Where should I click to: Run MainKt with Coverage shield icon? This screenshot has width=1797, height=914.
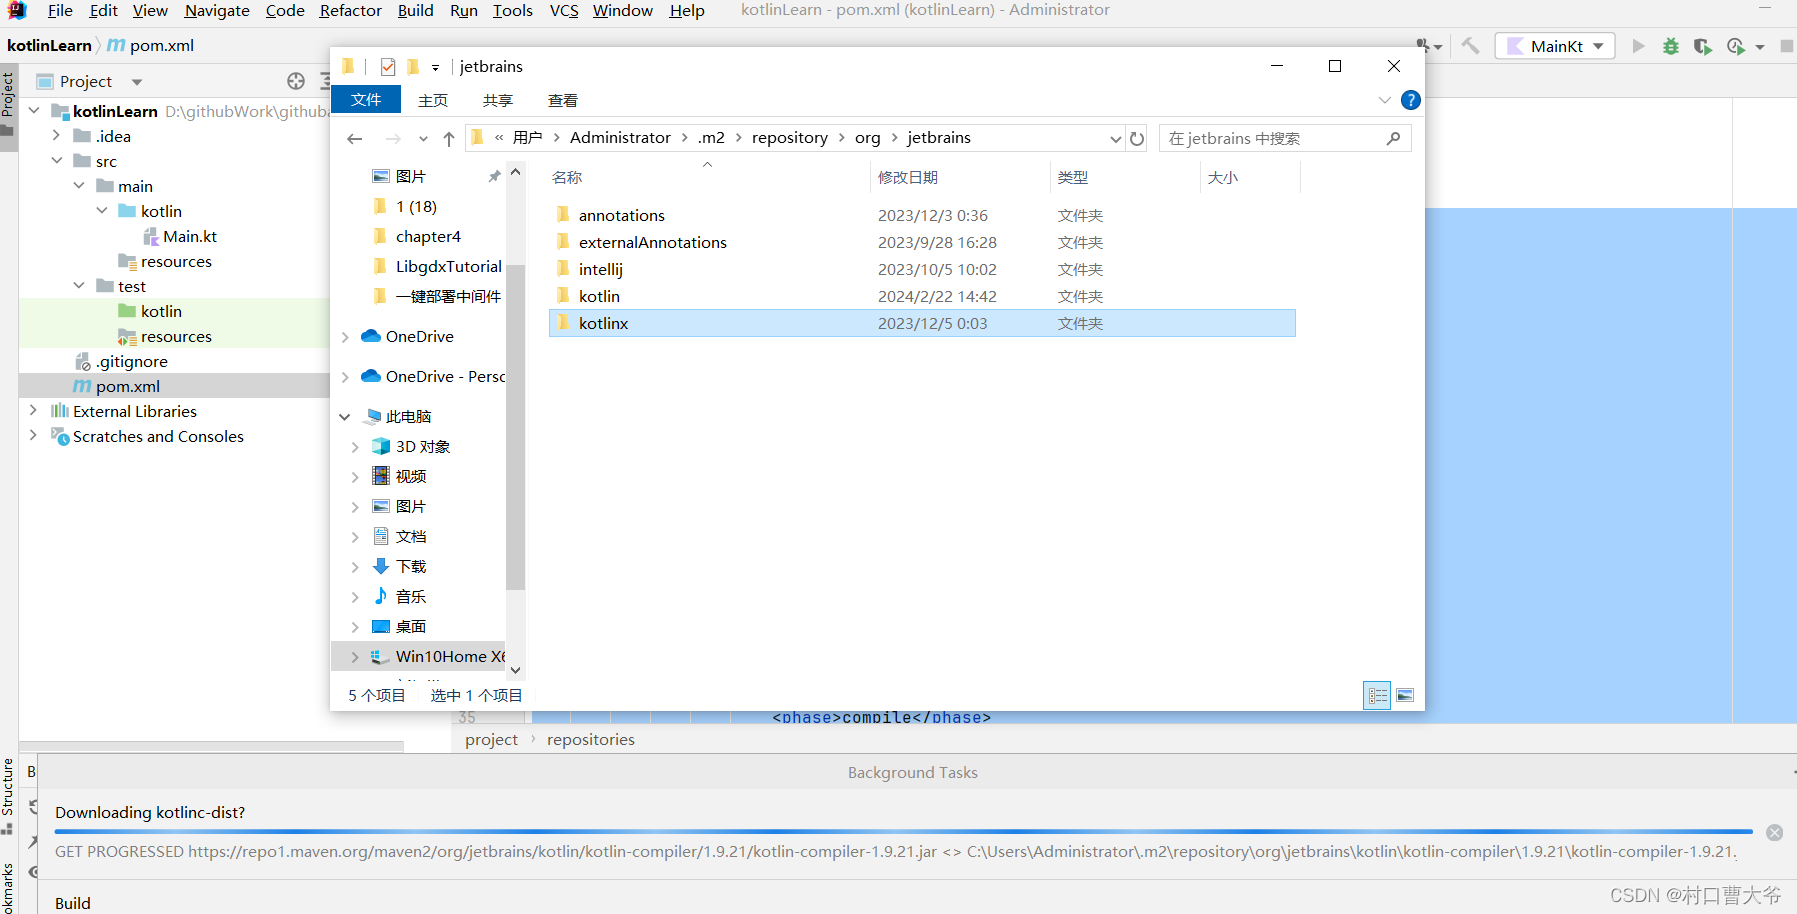pos(1704,46)
